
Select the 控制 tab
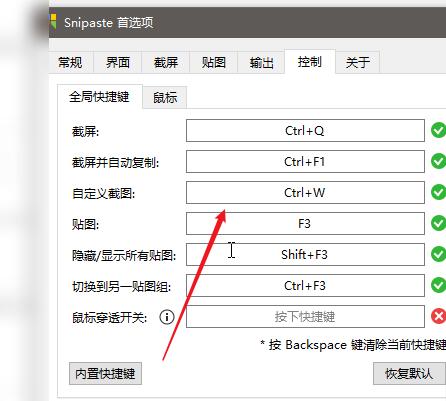pos(310,62)
